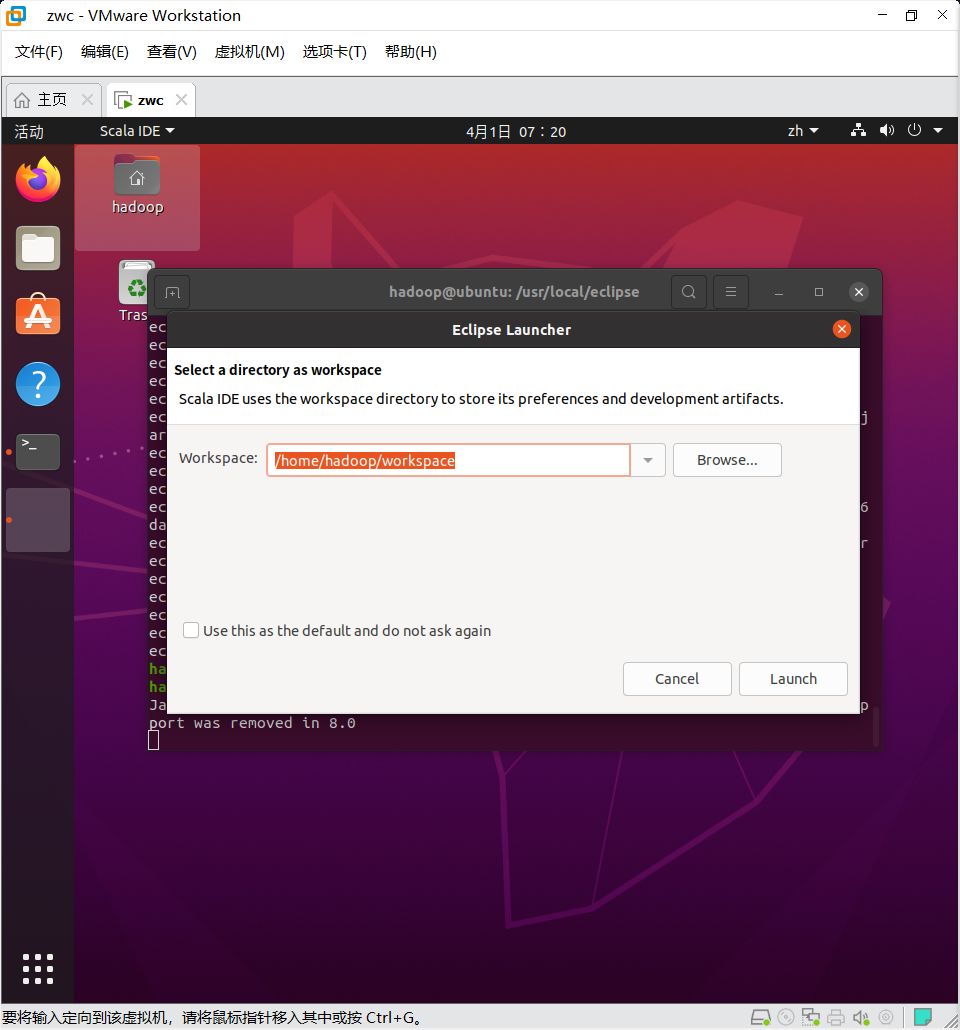
Task: Show applications grid in dock
Action: [x=38, y=969]
